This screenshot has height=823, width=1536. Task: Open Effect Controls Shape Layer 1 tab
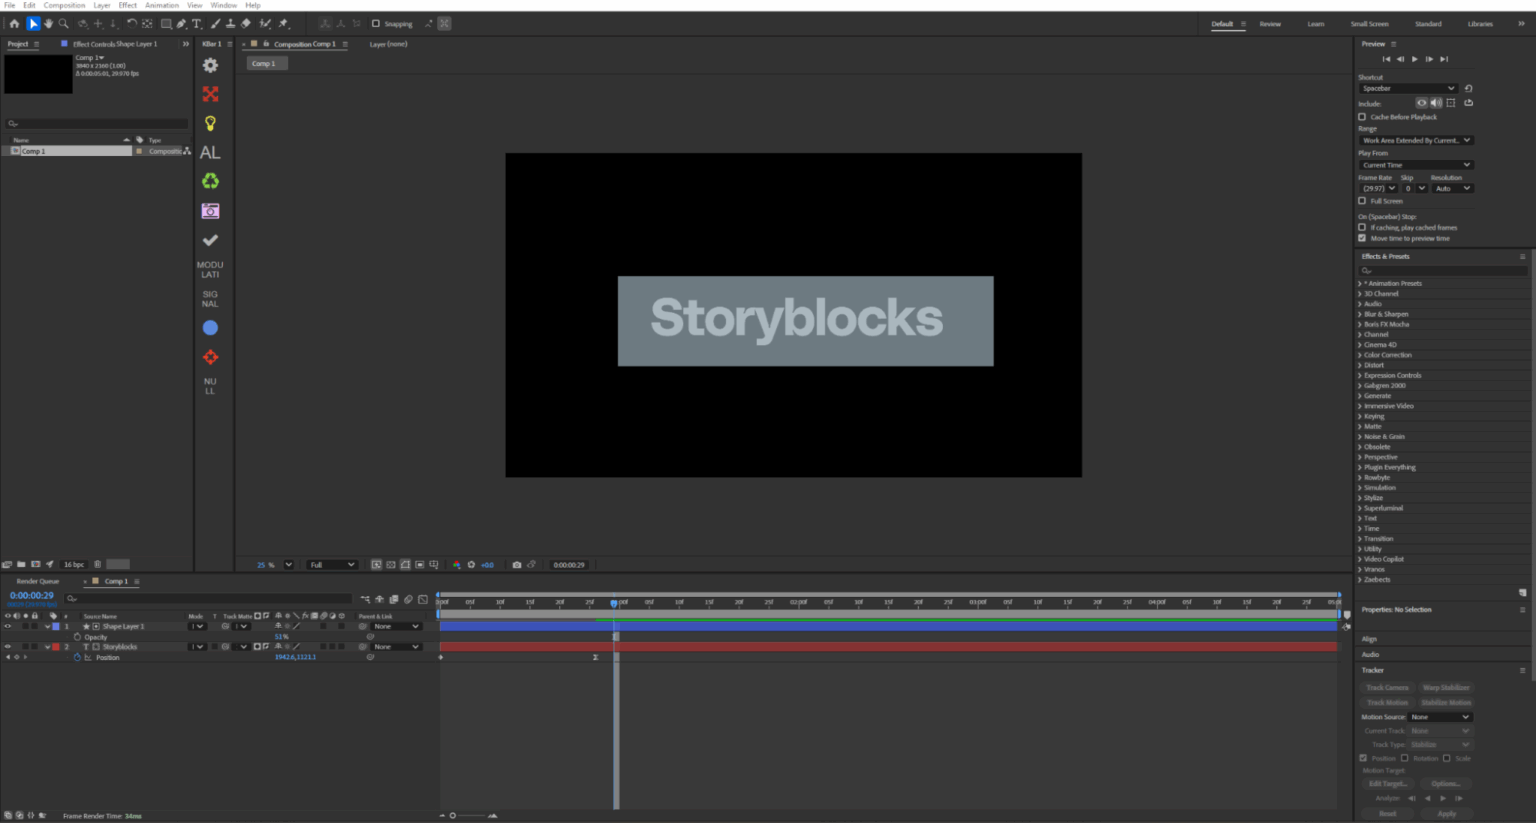tap(115, 44)
